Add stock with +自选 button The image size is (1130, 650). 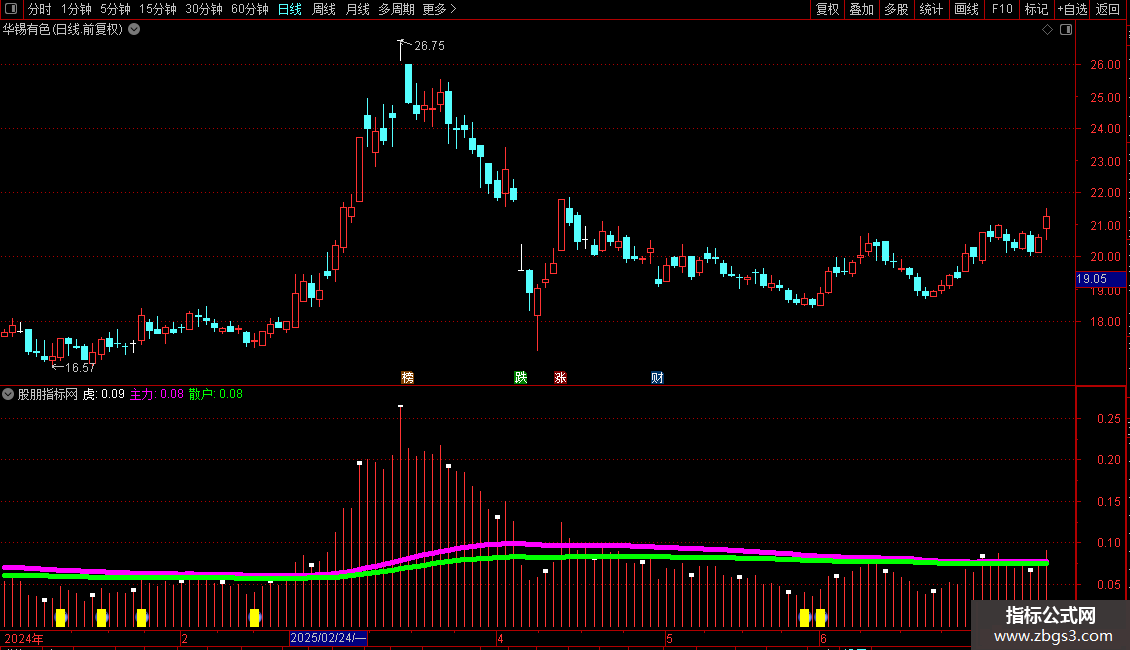click(x=1072, y=9)
